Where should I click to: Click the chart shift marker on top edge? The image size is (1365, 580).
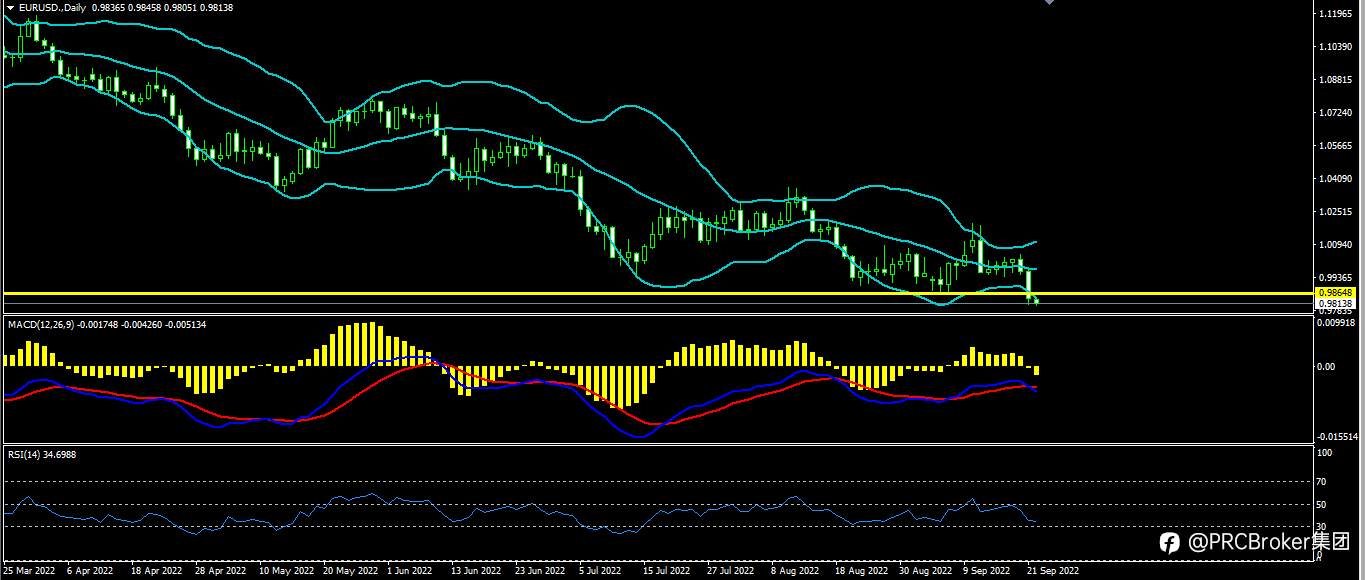1049,2
